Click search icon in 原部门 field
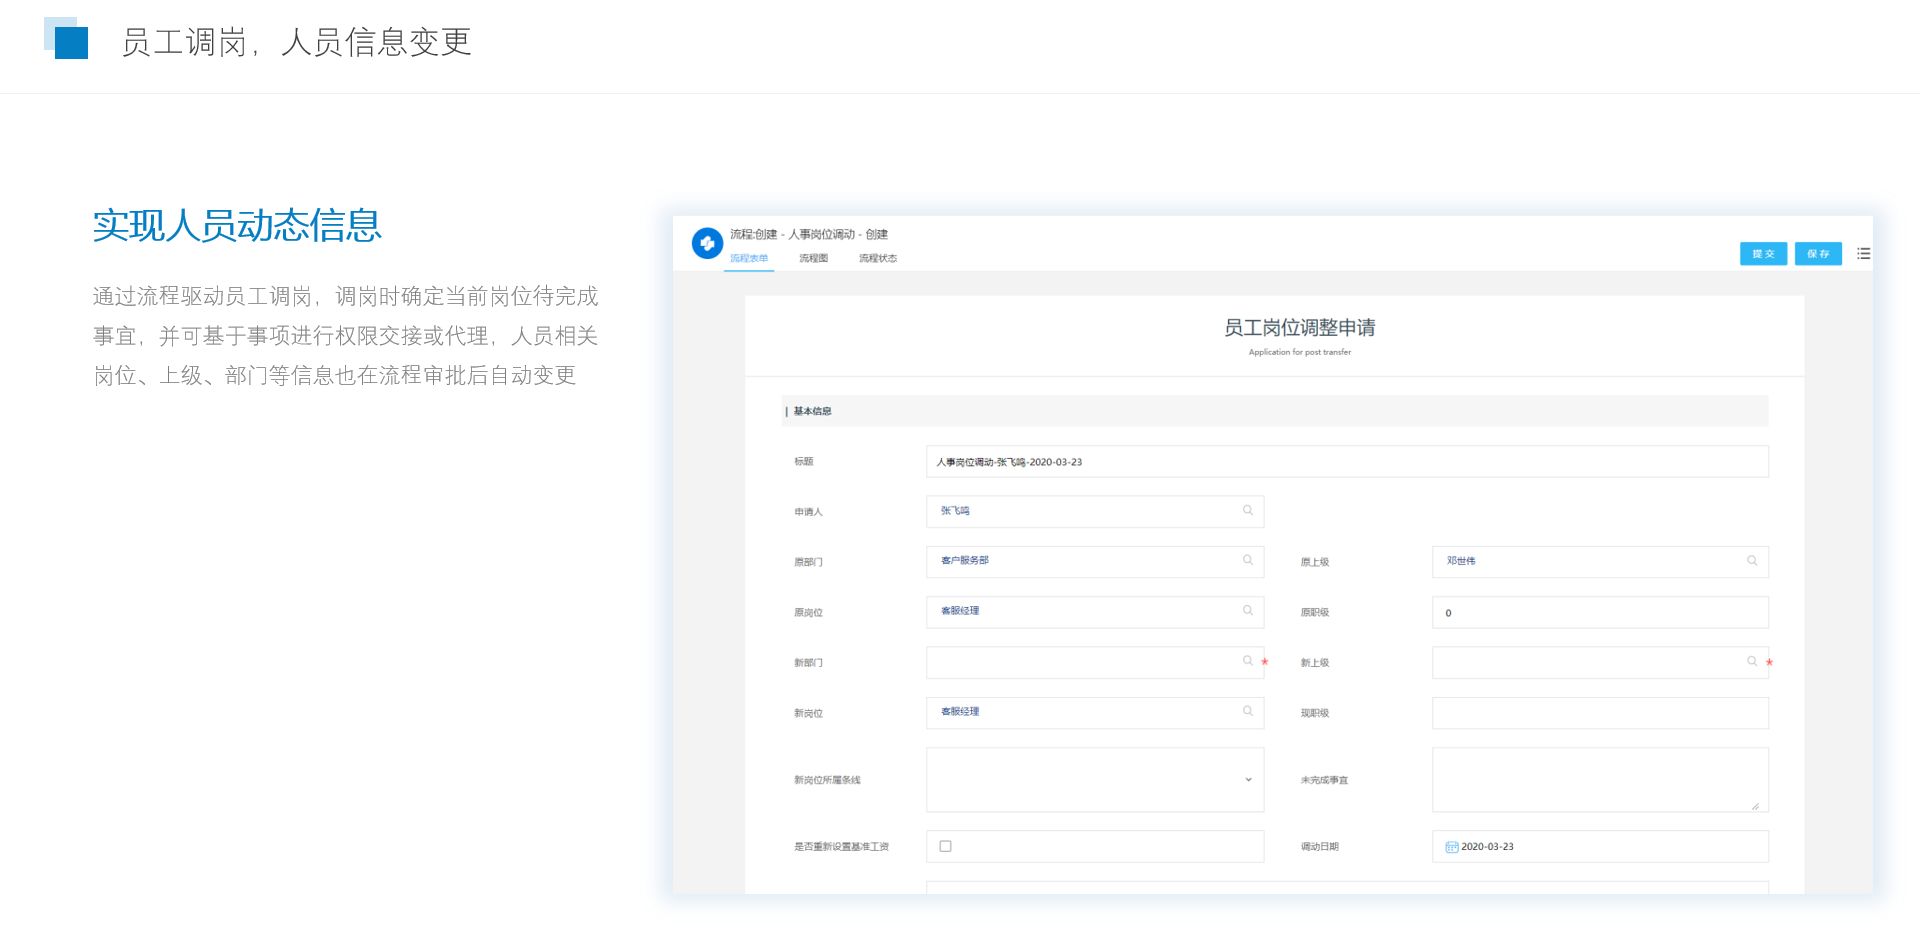Screen dimensions: 1920x944 click(x=1247, y=561)
